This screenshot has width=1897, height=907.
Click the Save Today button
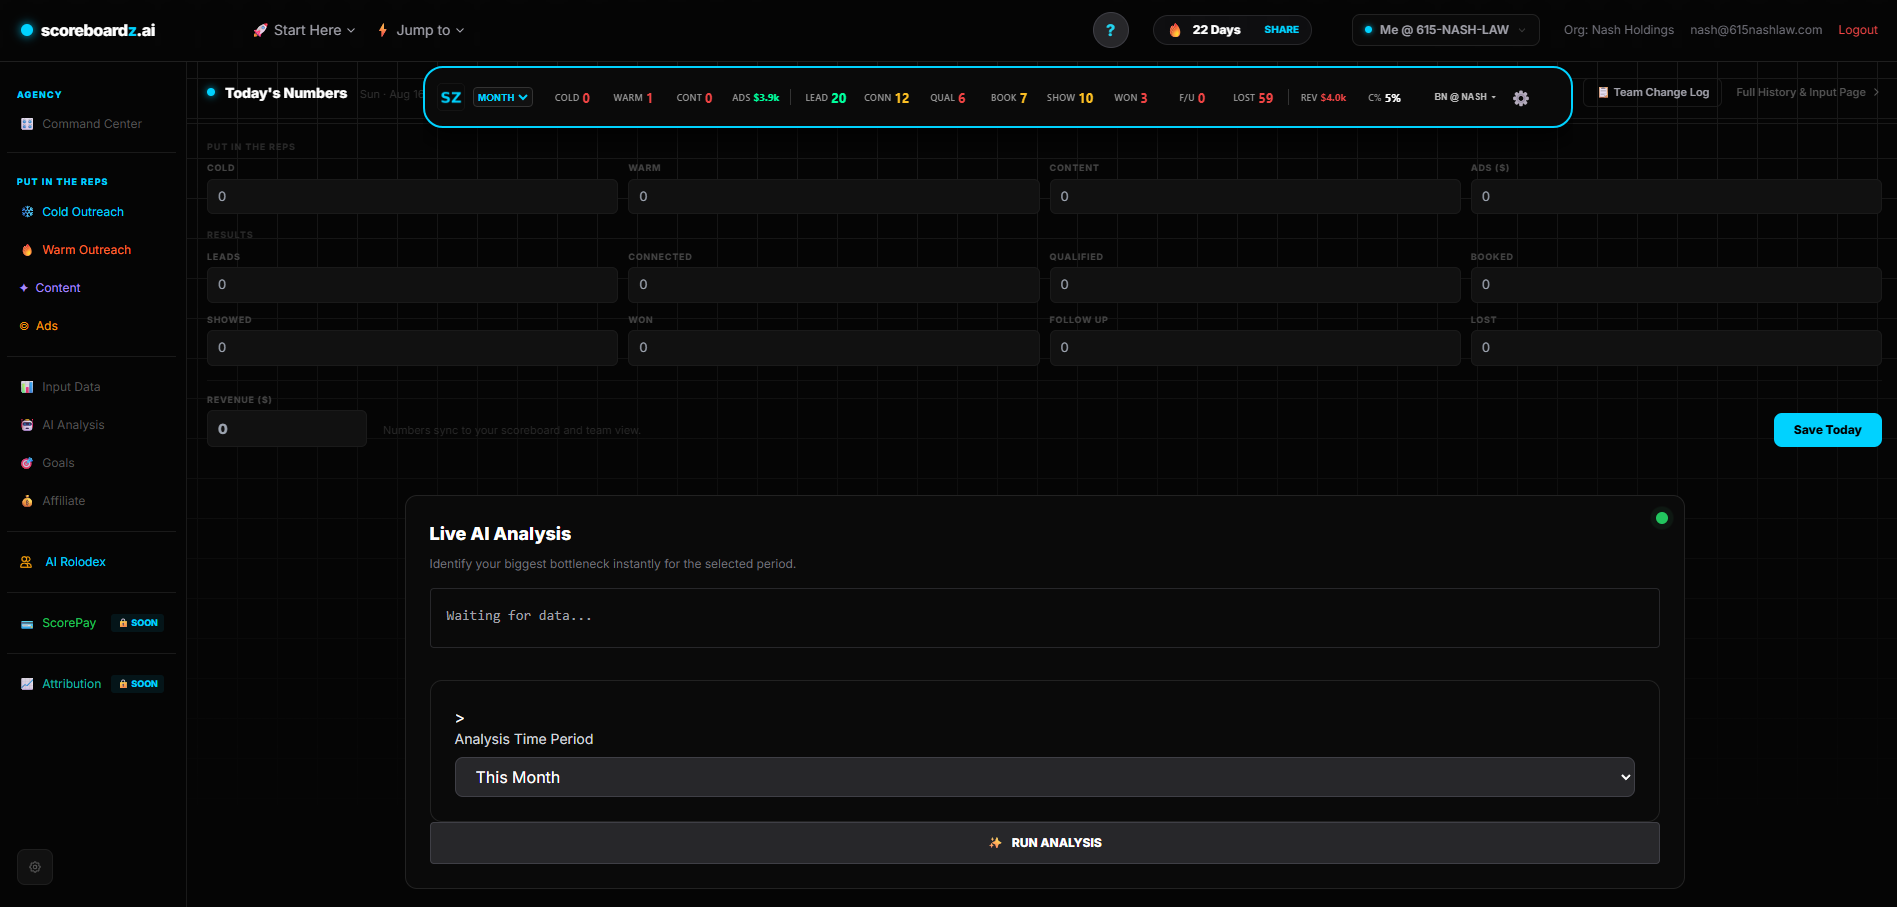[x=1827, y=430]
